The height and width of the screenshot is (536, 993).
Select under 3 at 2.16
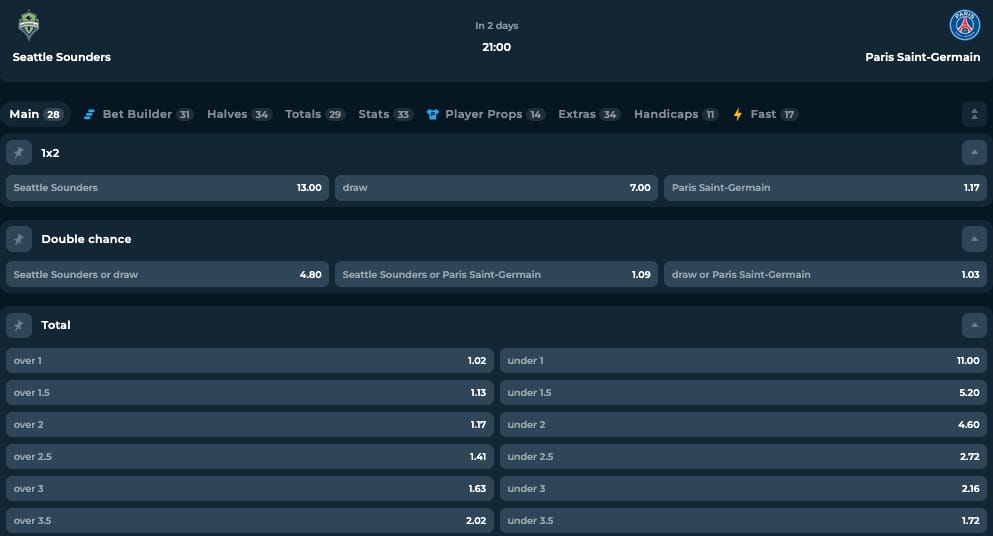click(743, 488)
